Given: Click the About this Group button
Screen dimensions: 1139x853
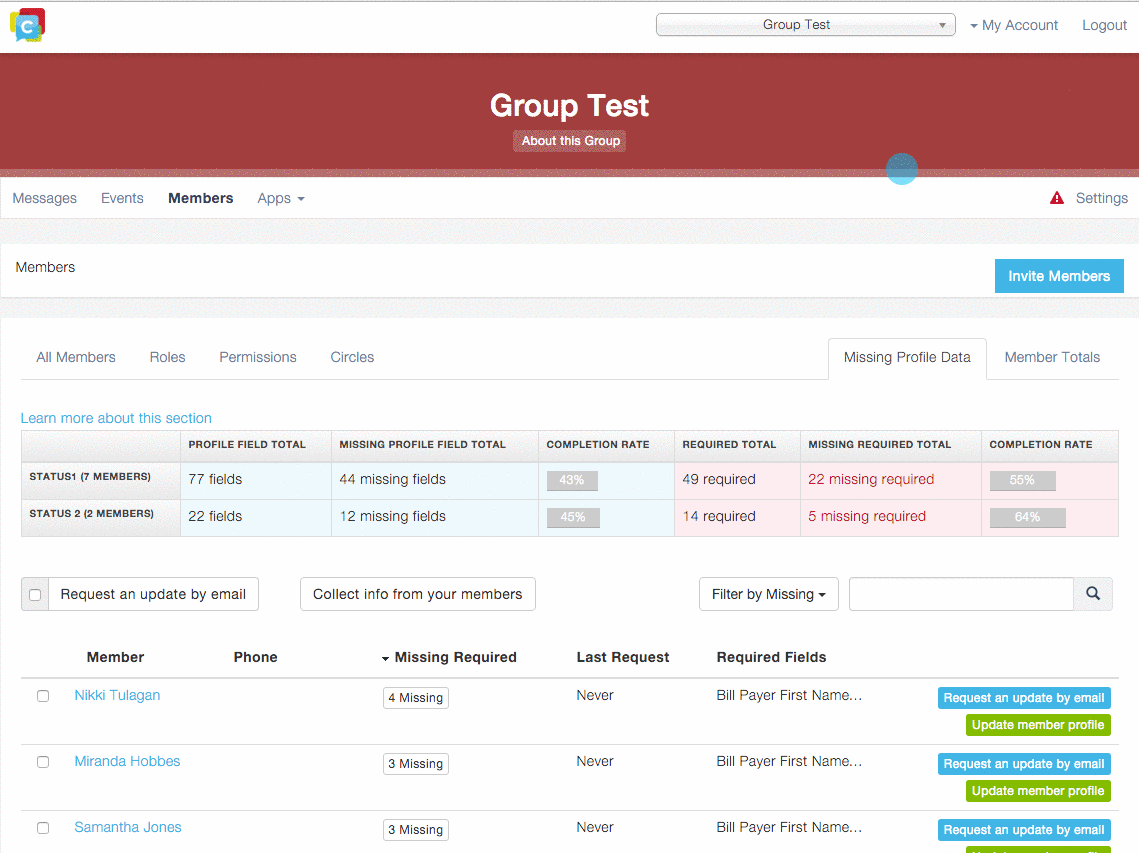Looking at the screenshot, I should (x=570, y=141).
